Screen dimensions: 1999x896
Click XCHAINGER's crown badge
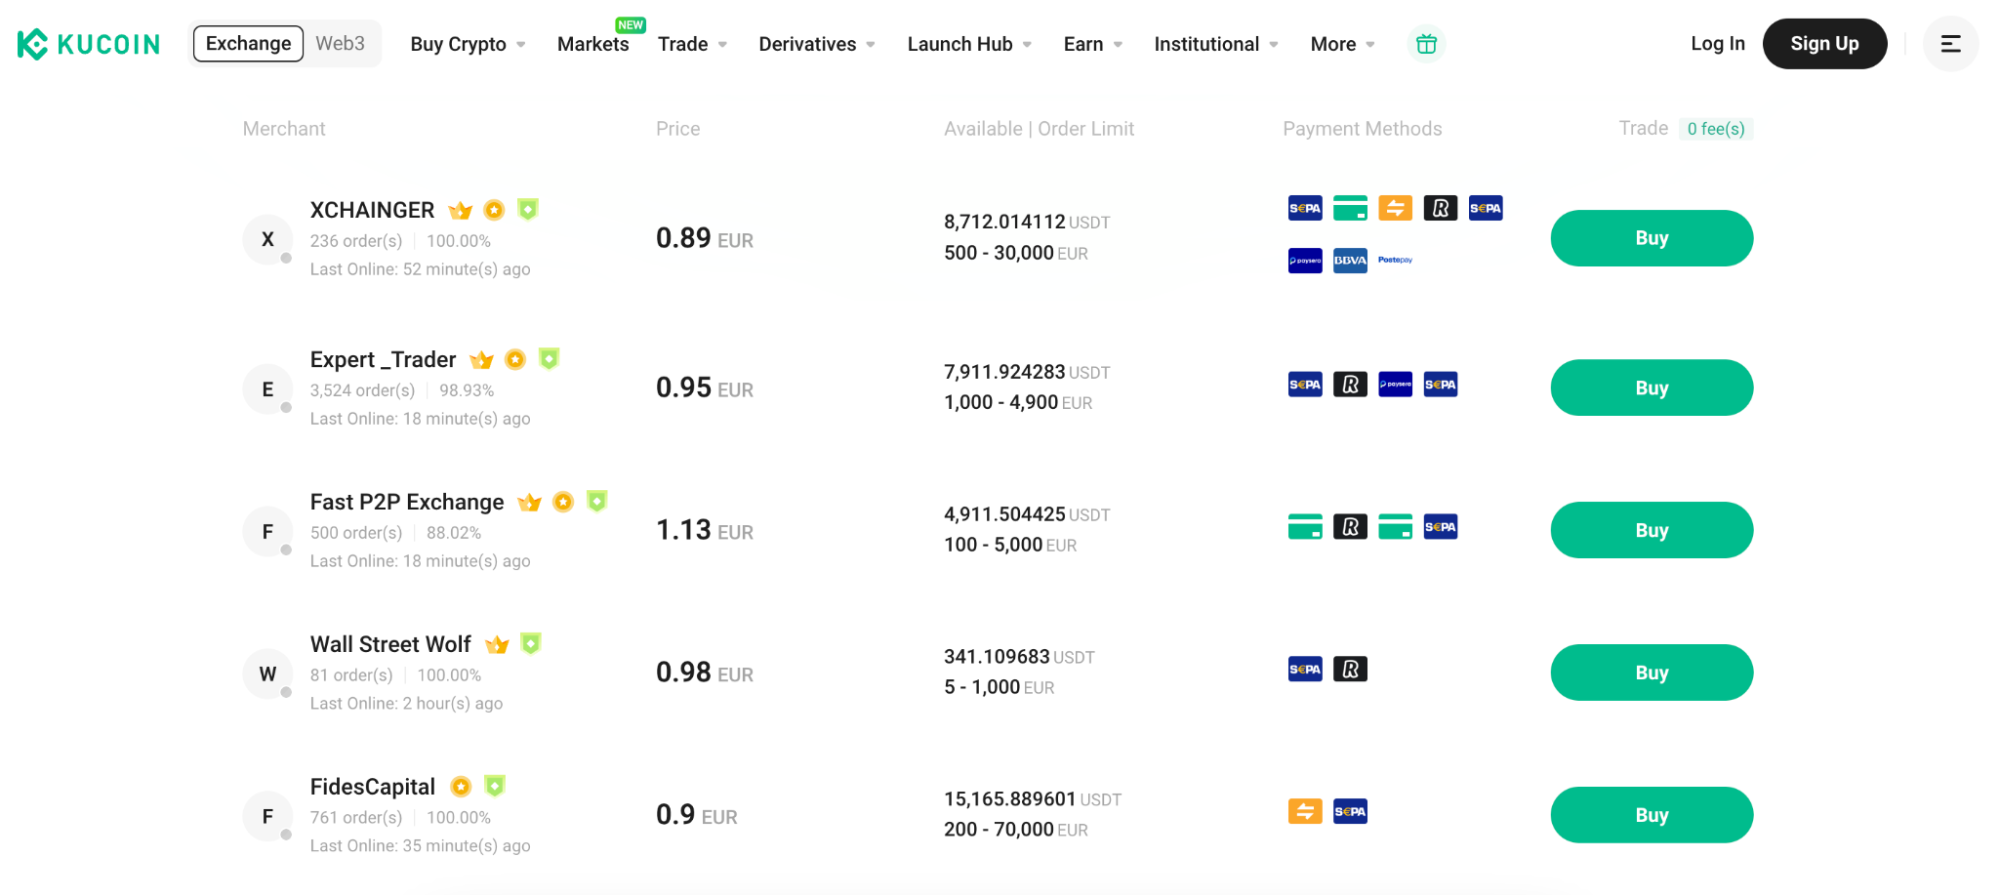(x=460, y=210)
